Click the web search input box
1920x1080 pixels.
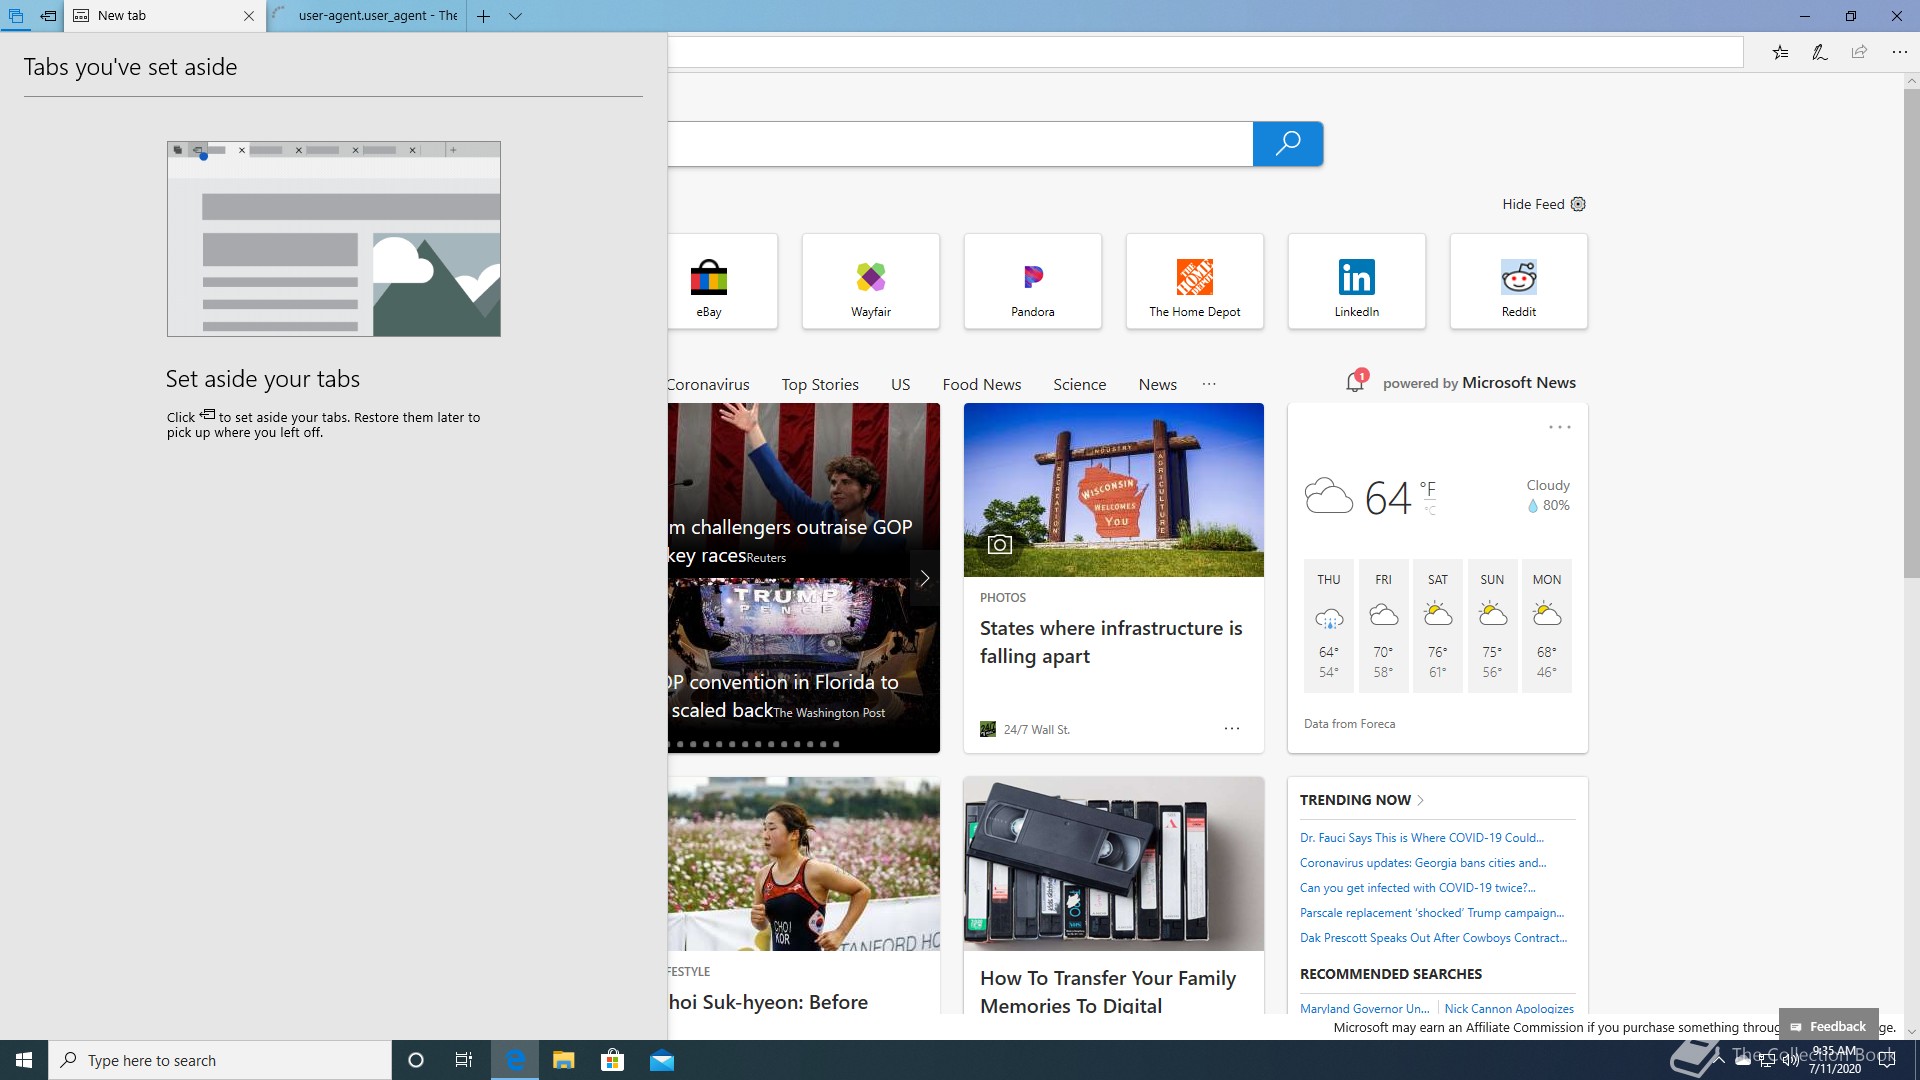coord(960,144)
